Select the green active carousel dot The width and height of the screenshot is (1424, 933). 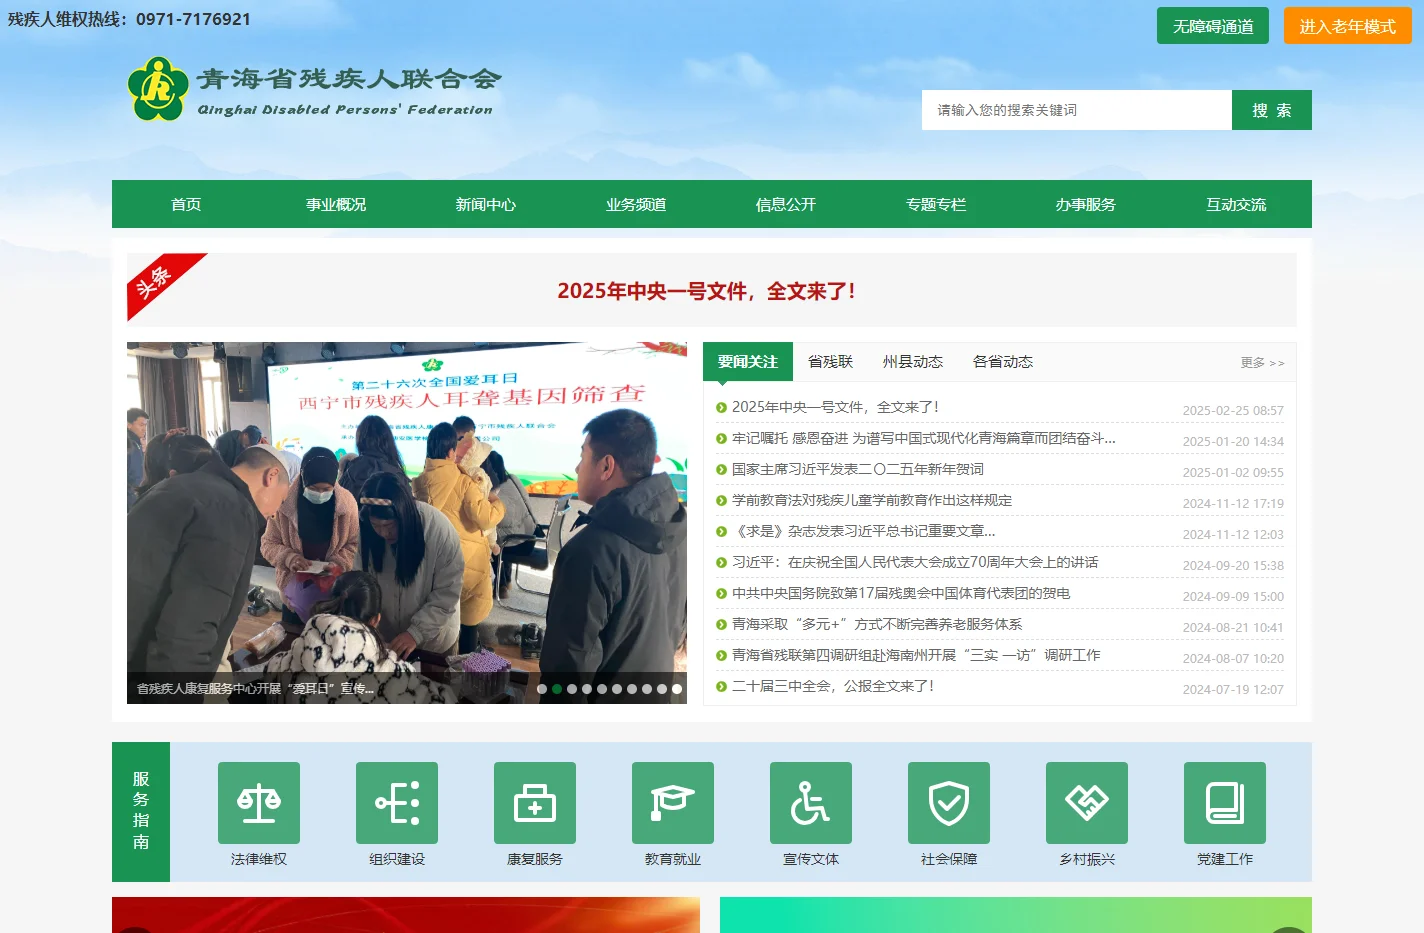pyautogui.click(x=557, y=689)
